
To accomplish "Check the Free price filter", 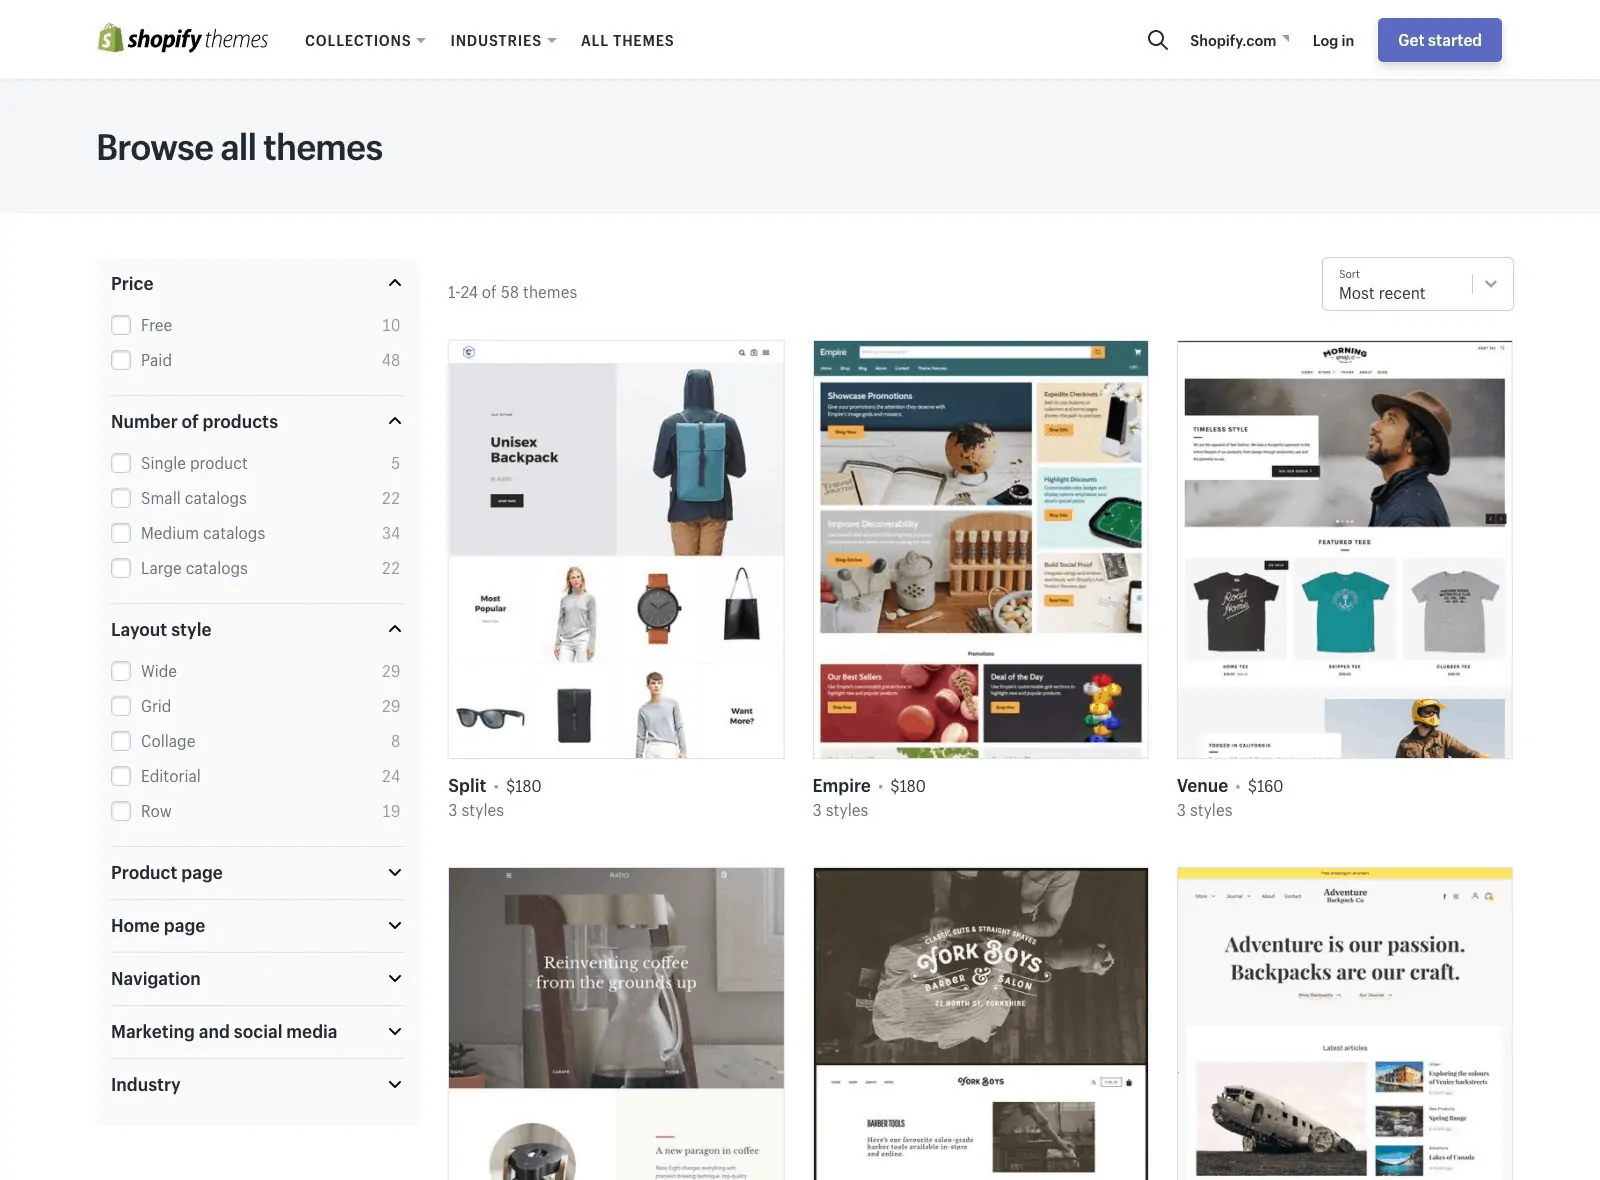I will 121,324.
